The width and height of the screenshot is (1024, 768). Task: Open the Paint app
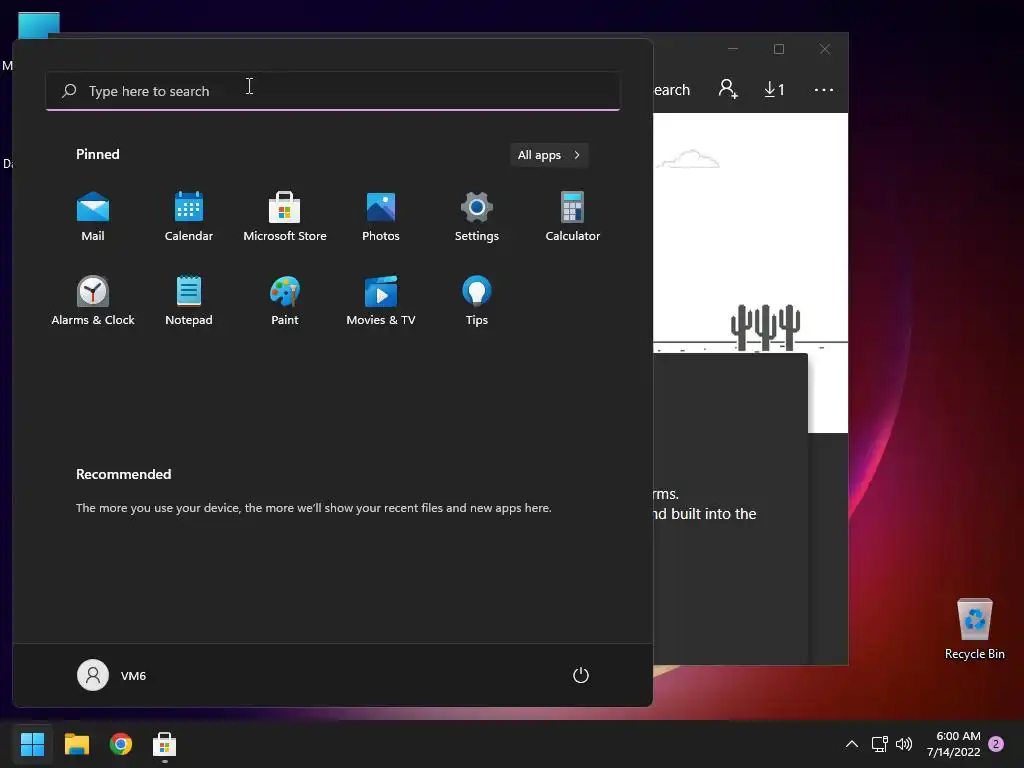point(285,301)
